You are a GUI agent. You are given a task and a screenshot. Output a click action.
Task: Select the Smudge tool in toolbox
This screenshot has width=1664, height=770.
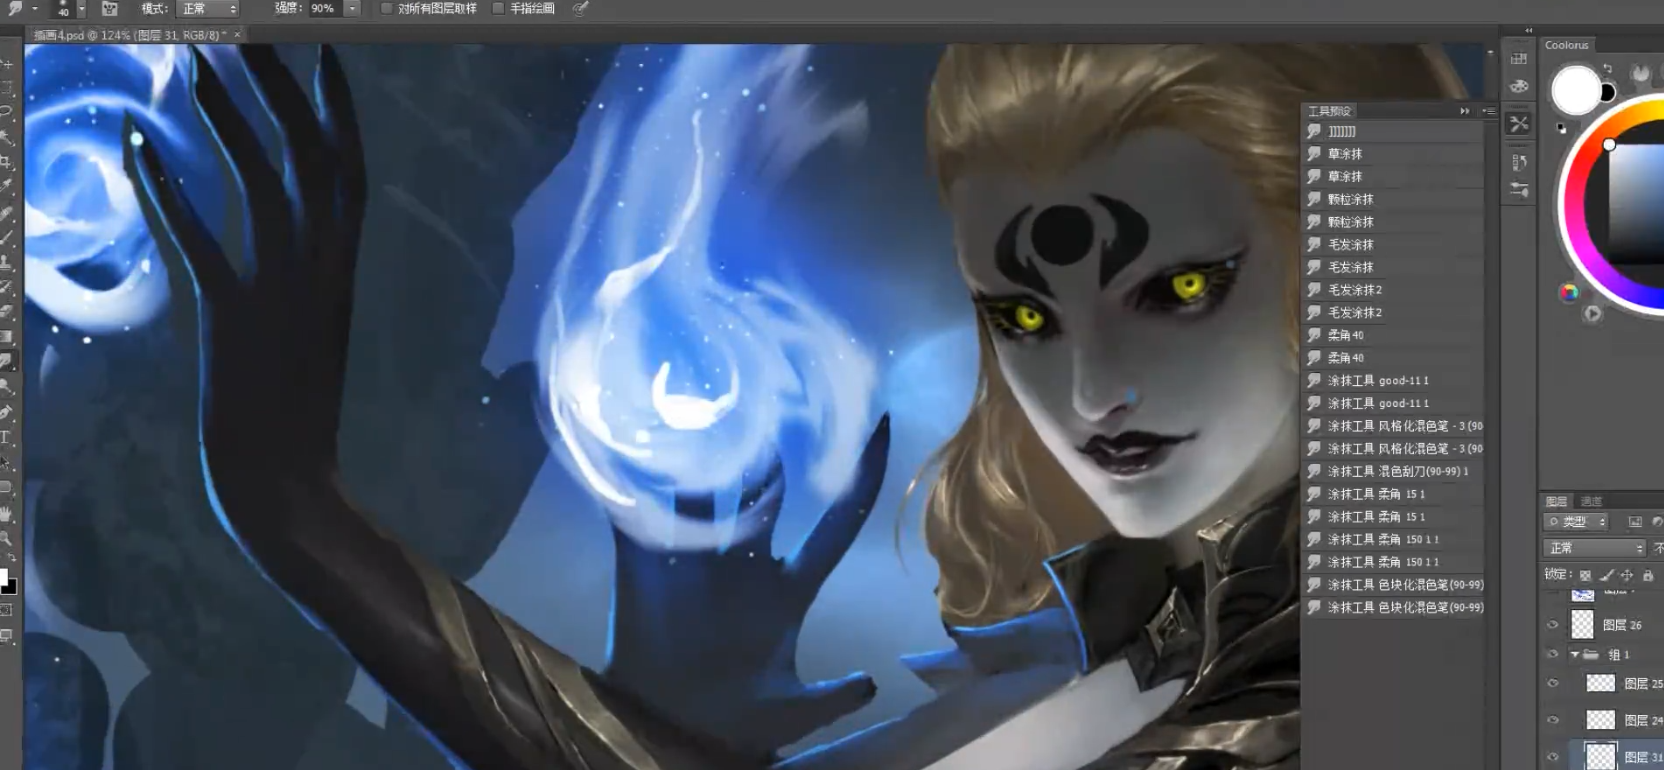[7, 361]
